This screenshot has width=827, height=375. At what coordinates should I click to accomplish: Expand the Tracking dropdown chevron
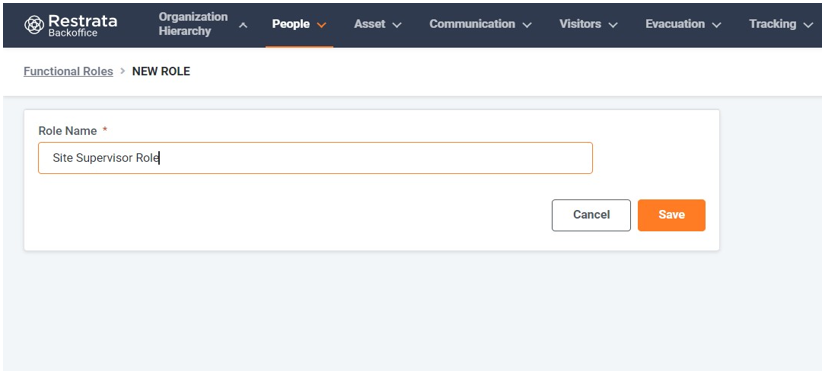[x=808, y=25]
